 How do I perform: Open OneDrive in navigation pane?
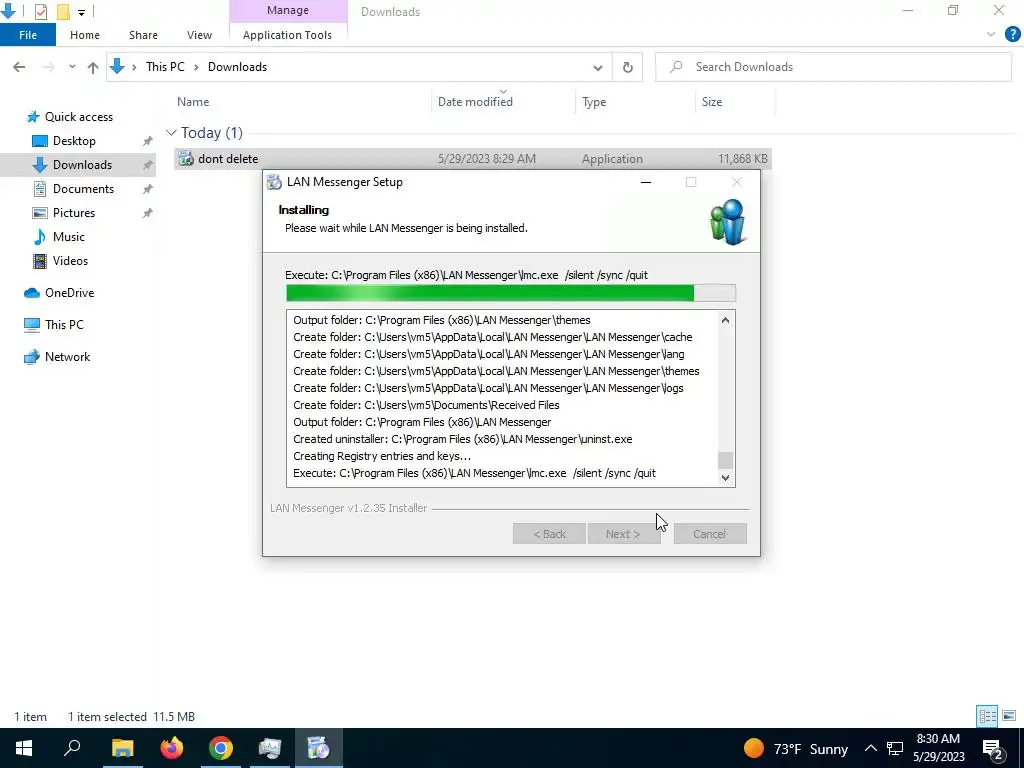pyautogui.click(x=69, y=293)
